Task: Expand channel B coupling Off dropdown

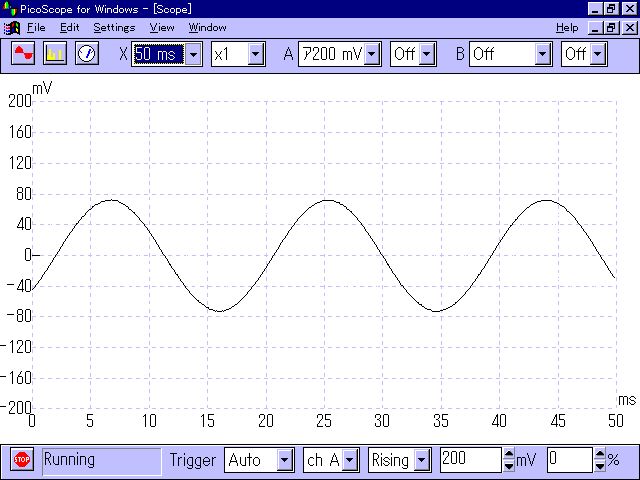Action: pos(598,54)
